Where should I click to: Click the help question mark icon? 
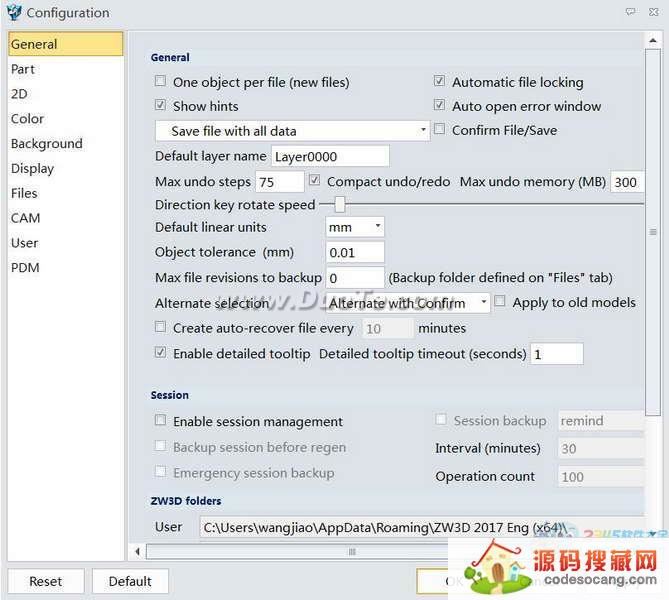630,13
